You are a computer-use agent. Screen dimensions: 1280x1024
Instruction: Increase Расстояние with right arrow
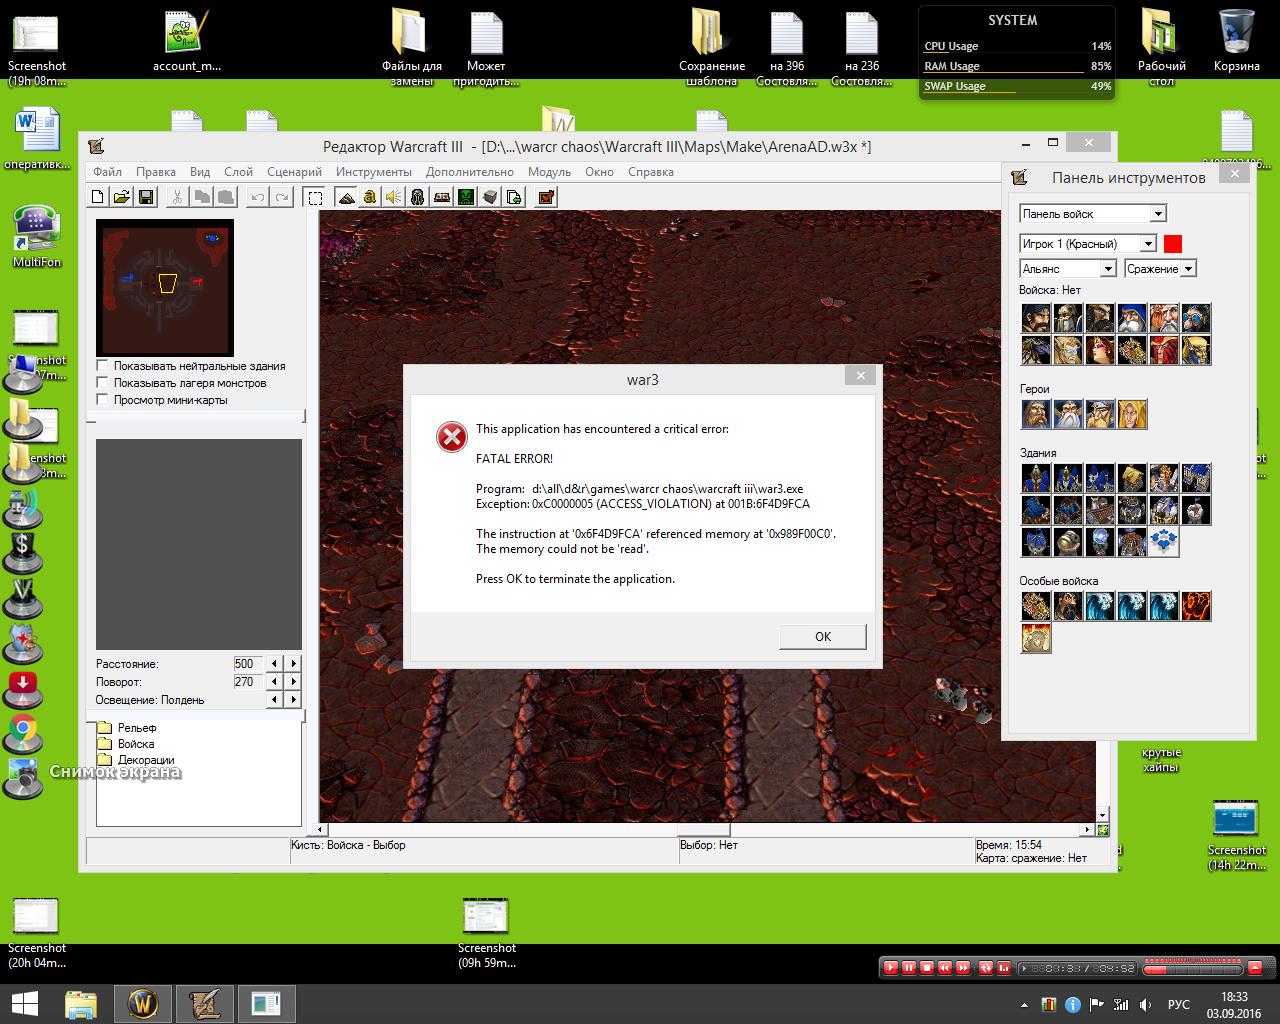tap(293, 663)
